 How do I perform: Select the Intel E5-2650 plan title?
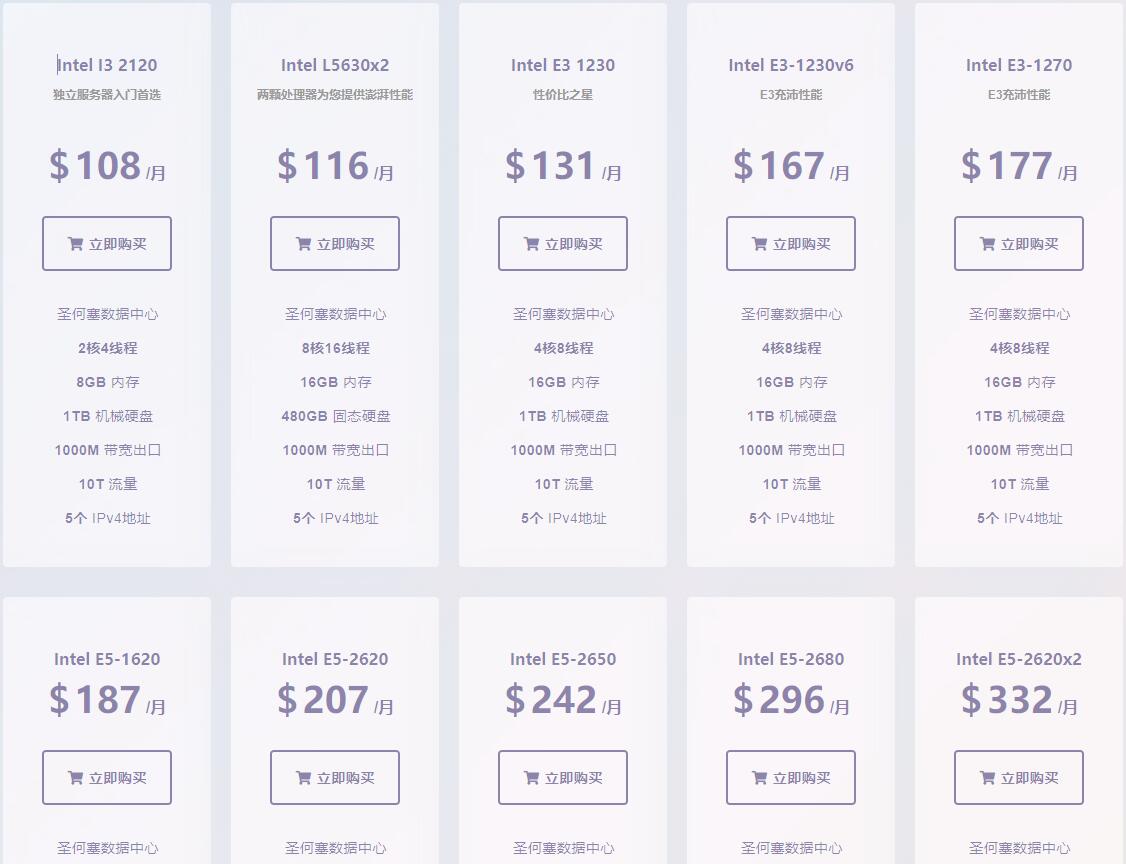pos(563,659)
